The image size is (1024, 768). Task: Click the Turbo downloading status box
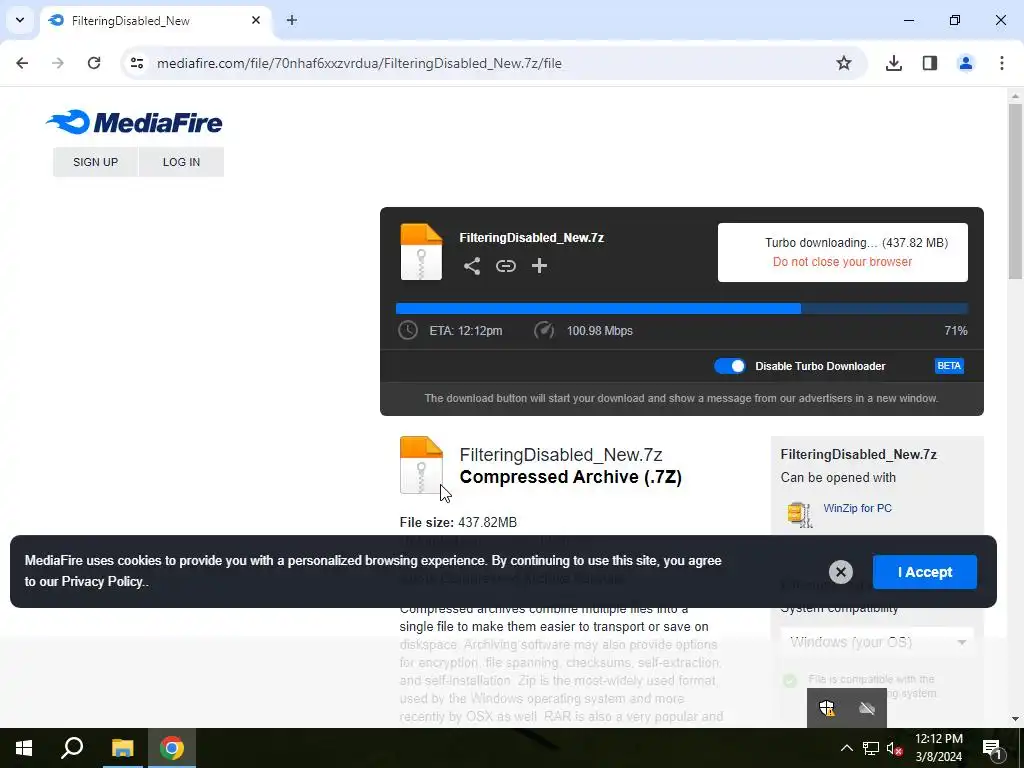tap(842, 252)
